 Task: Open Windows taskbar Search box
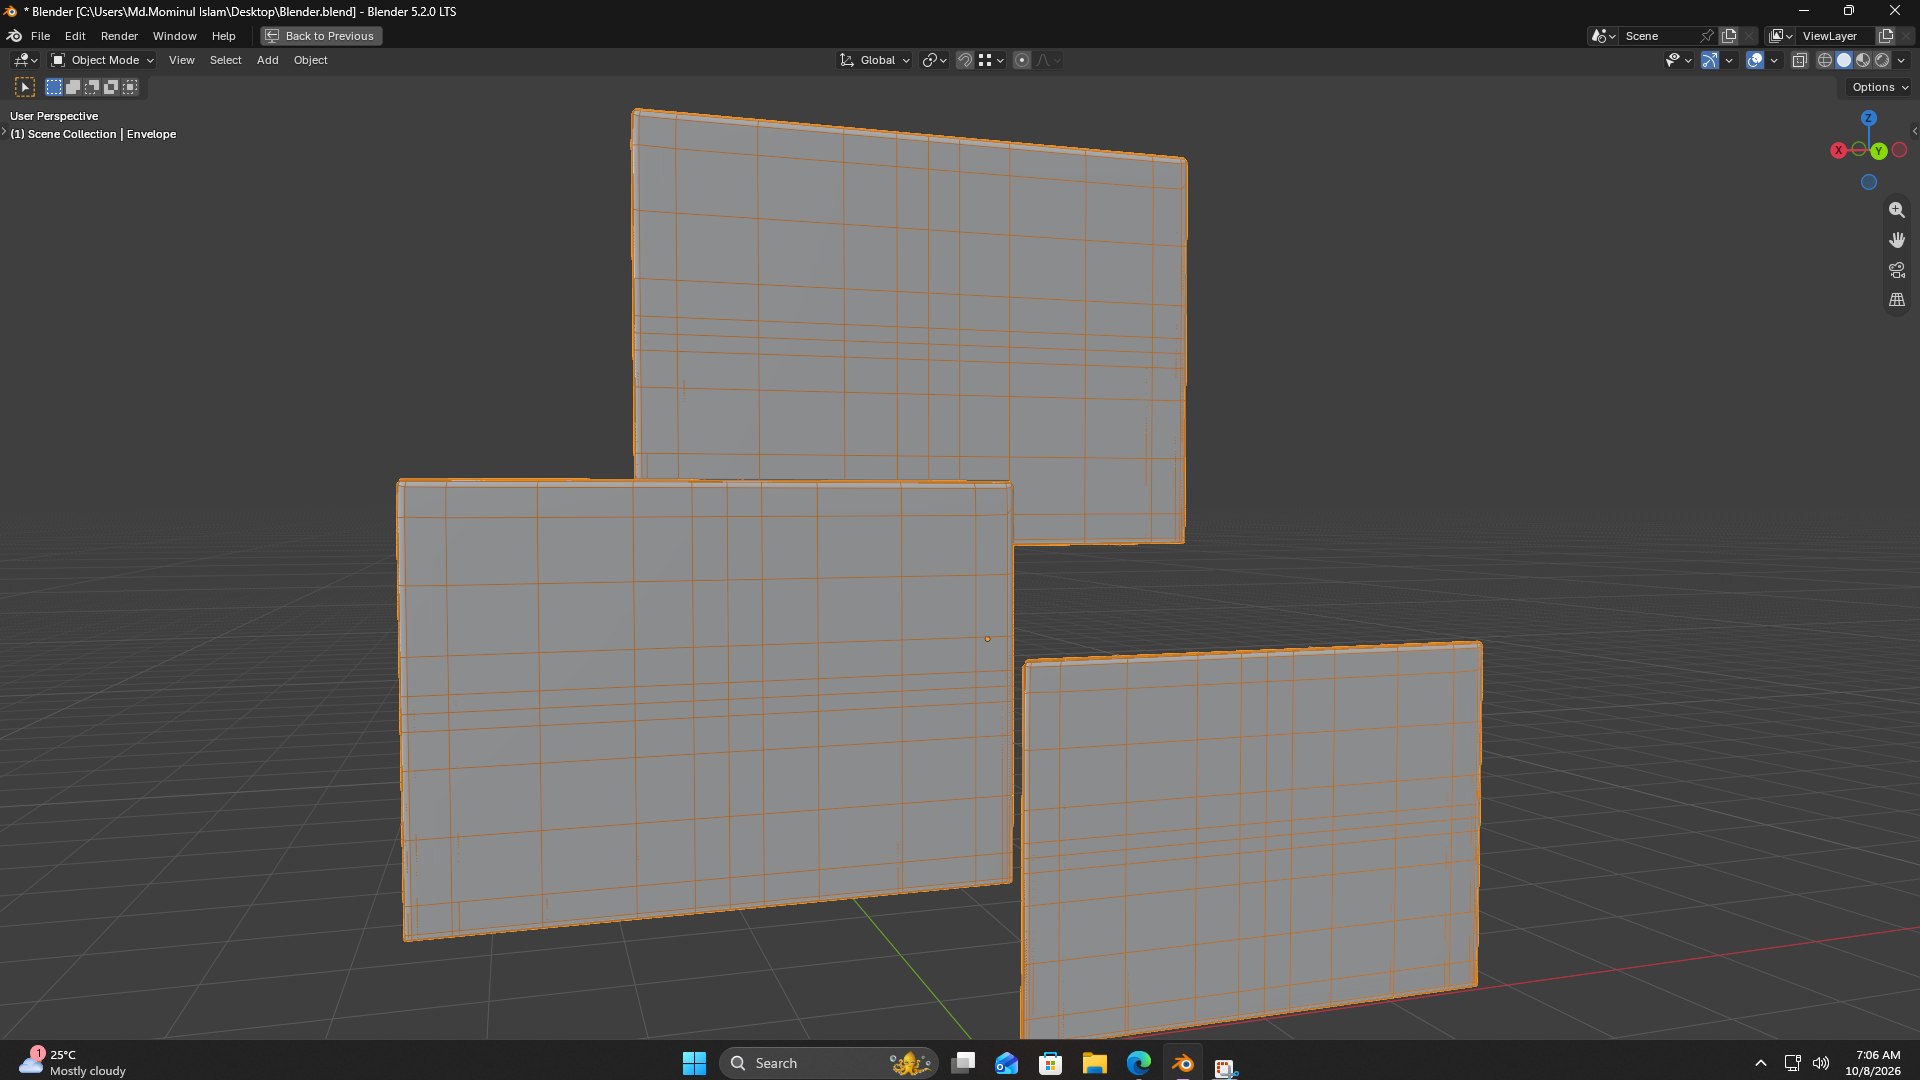[828, 1063]
